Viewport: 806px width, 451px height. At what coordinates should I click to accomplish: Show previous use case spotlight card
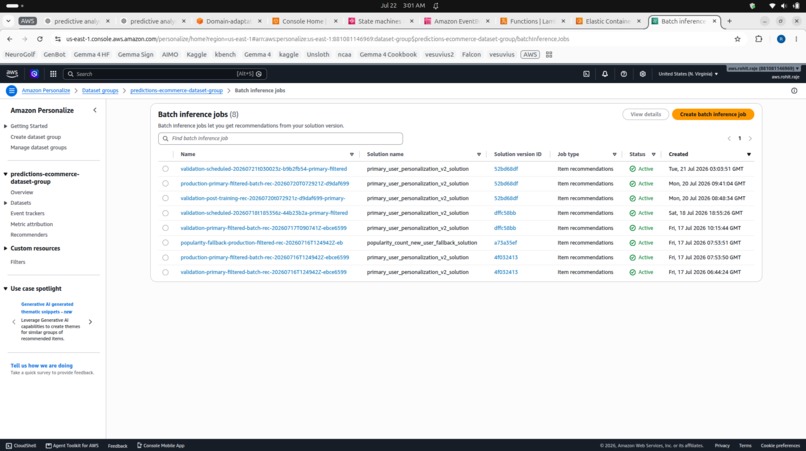(14, 322)
